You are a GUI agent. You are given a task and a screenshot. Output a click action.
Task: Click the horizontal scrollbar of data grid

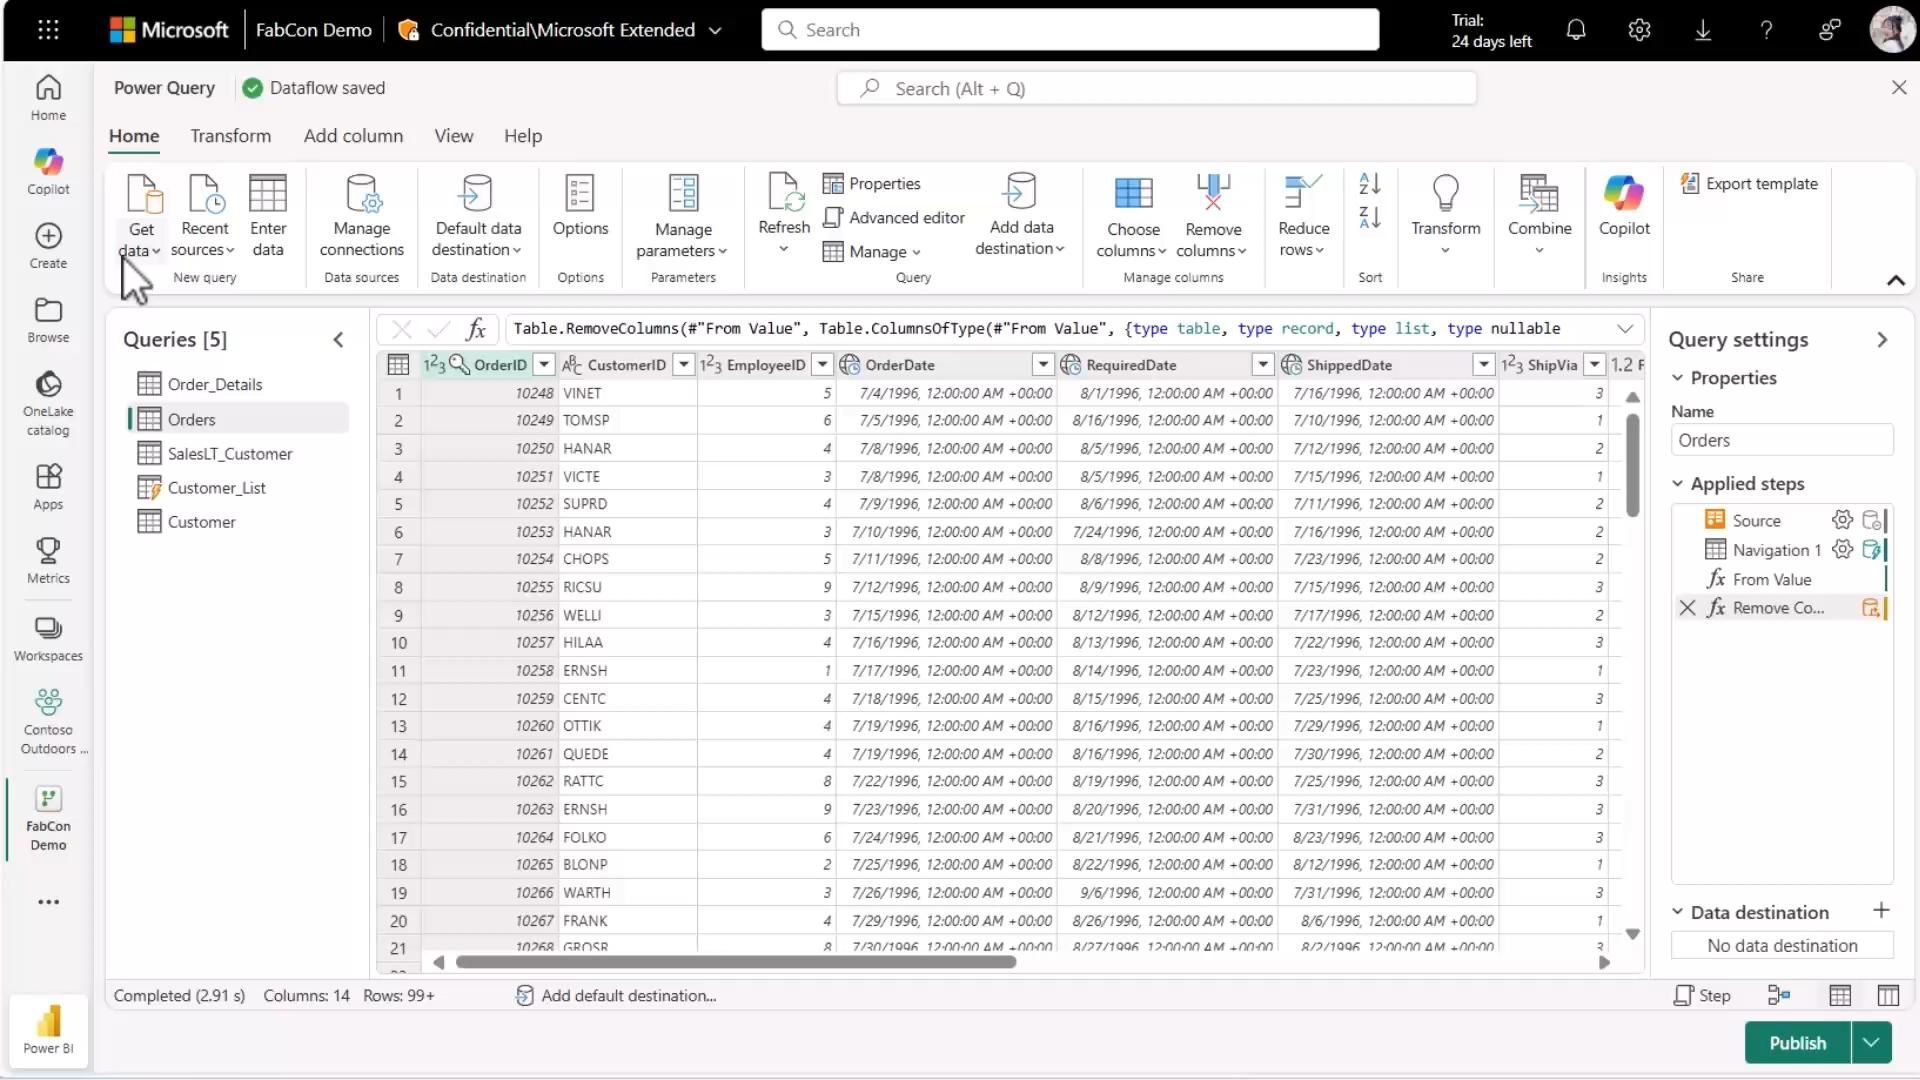click(735, 962)
